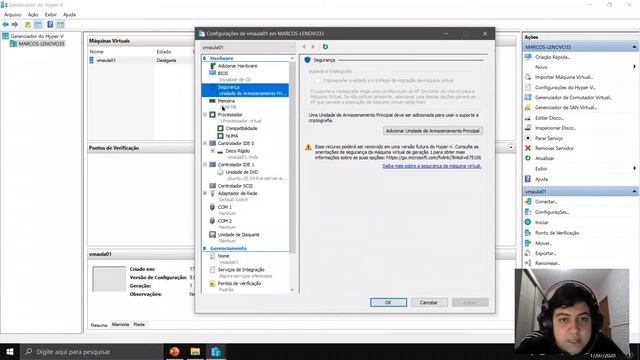640x360 pixels.
Task: Select Adicionar Hardware in the hardware tree
Action: [237, 66]
